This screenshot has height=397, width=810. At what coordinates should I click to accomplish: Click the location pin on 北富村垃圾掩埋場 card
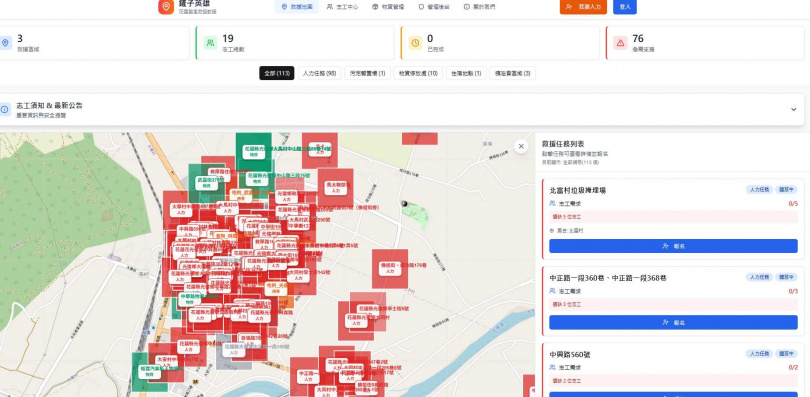(x=552, y=231)
